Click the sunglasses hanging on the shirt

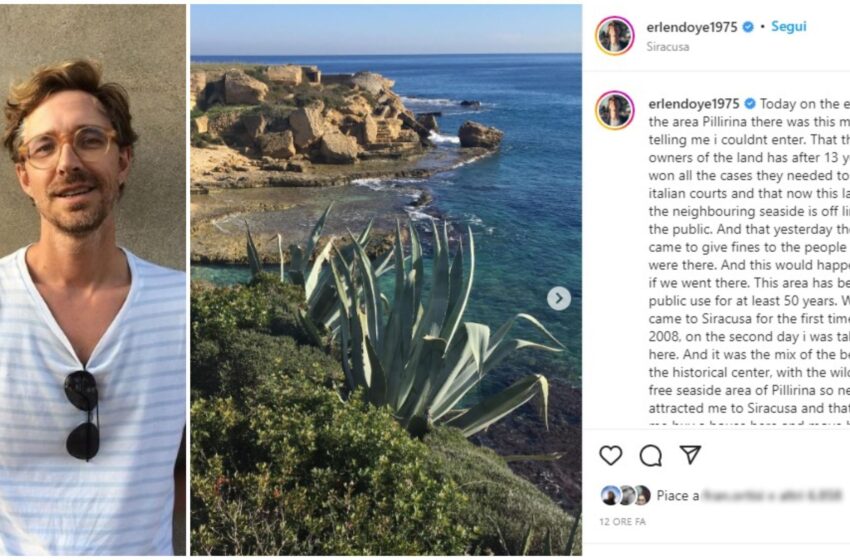(x=82, y=414)
